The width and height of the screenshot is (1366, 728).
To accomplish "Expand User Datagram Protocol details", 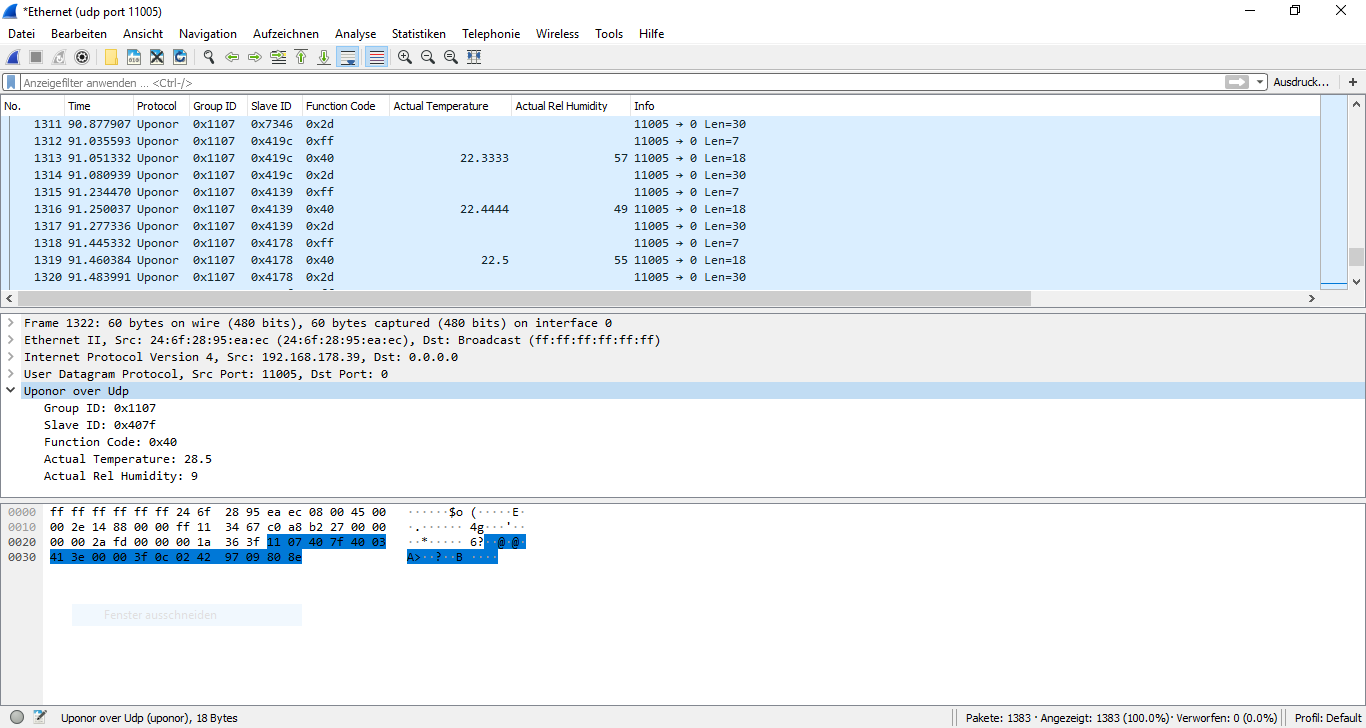I will [x=11, y=374].
